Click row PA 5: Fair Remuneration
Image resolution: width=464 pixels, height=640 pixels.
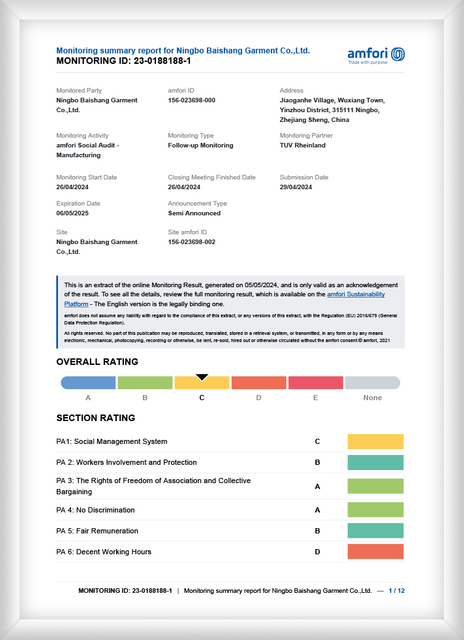(x=230, y=531)
